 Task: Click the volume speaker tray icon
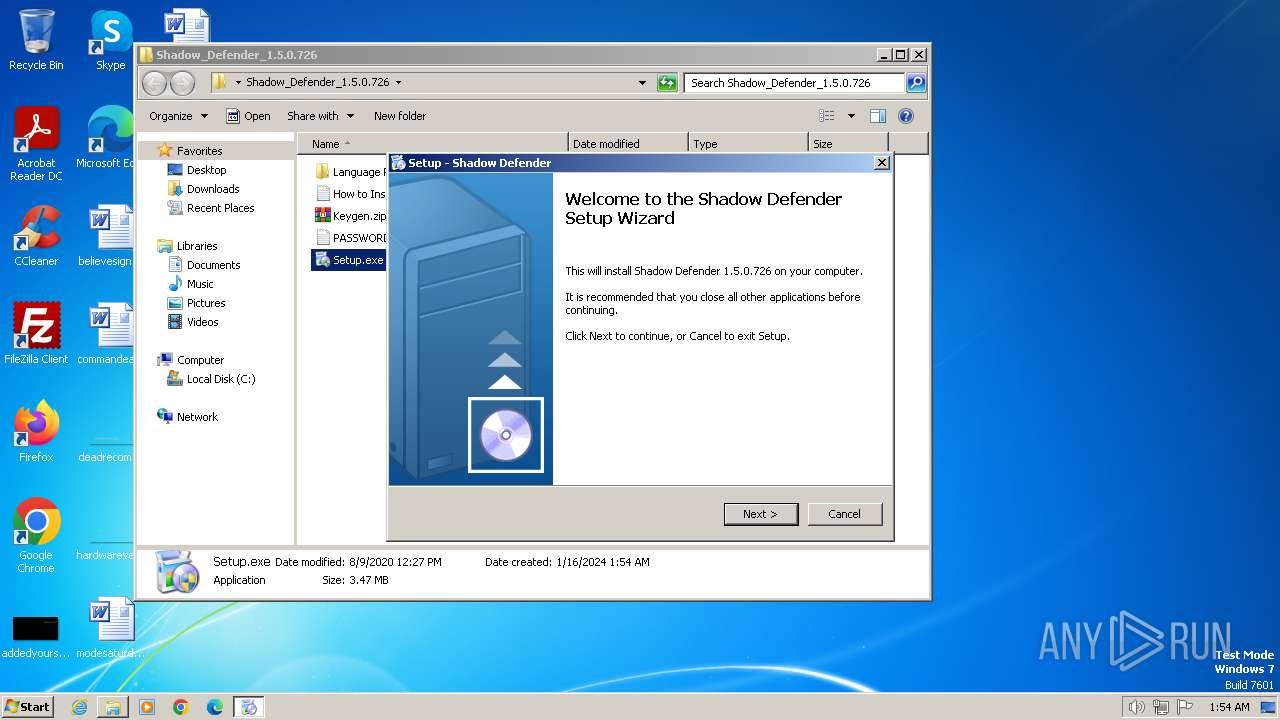(x=1136, y=707)
